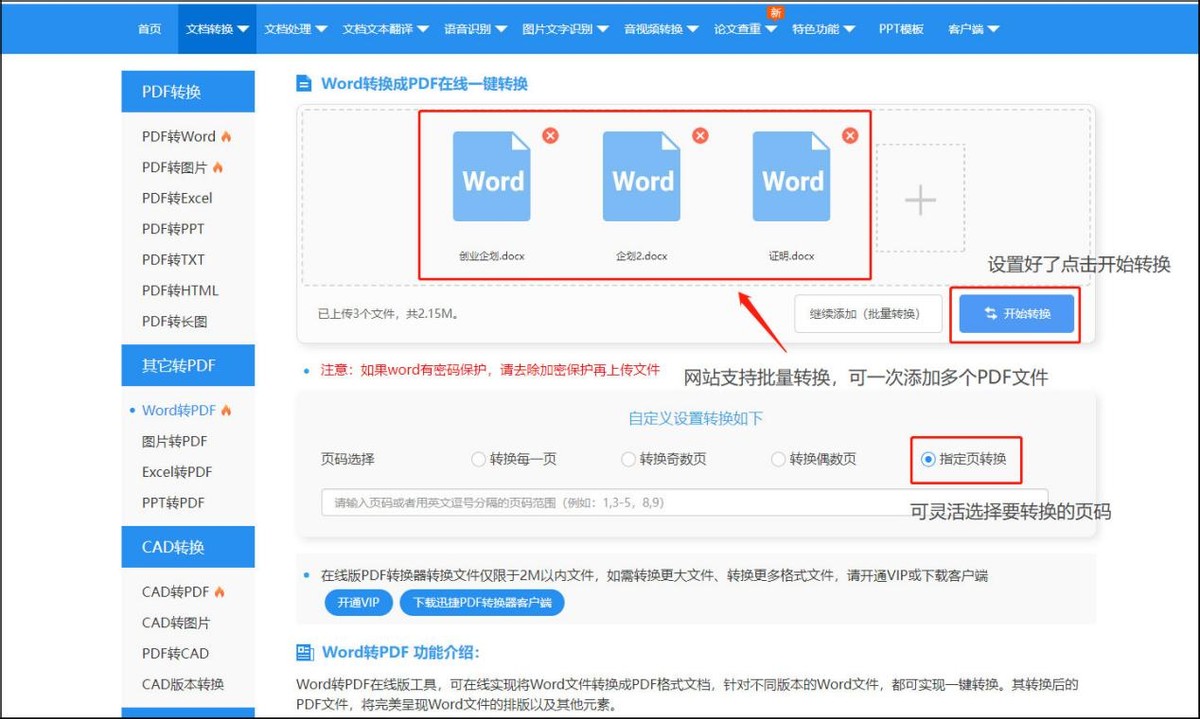Expand the 文档处理 dropdown menu
Image resolution: width=1200 pixels, height=719 pixels.
(291, 28)
